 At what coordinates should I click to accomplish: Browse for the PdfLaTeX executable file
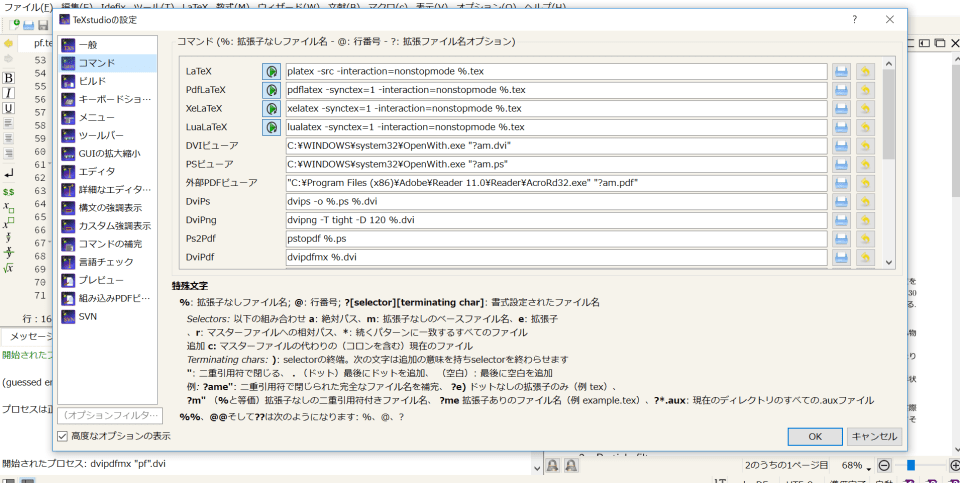click(x=842, y=90)
